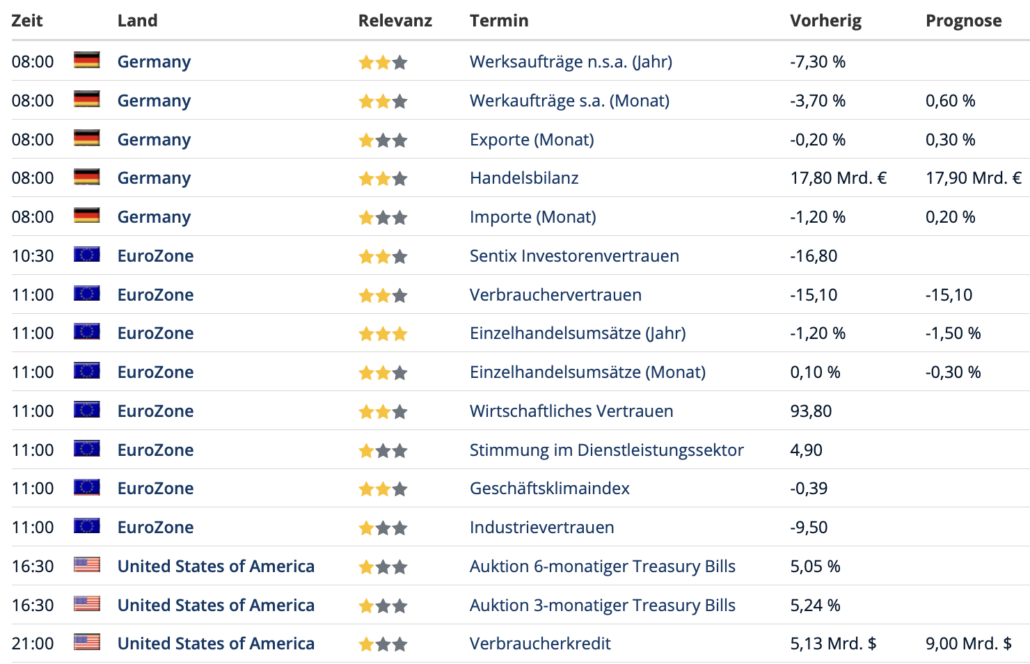Click the Relevanz column header

pos(395,20)
